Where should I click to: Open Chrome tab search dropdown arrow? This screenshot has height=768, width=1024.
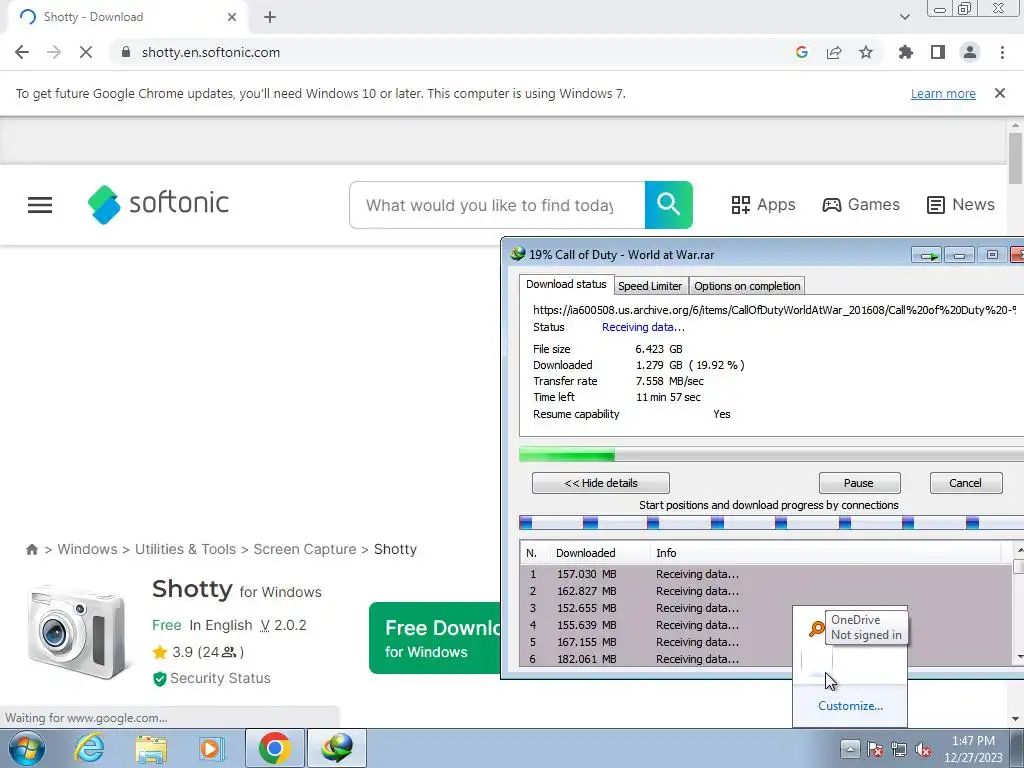pos(904,17)
